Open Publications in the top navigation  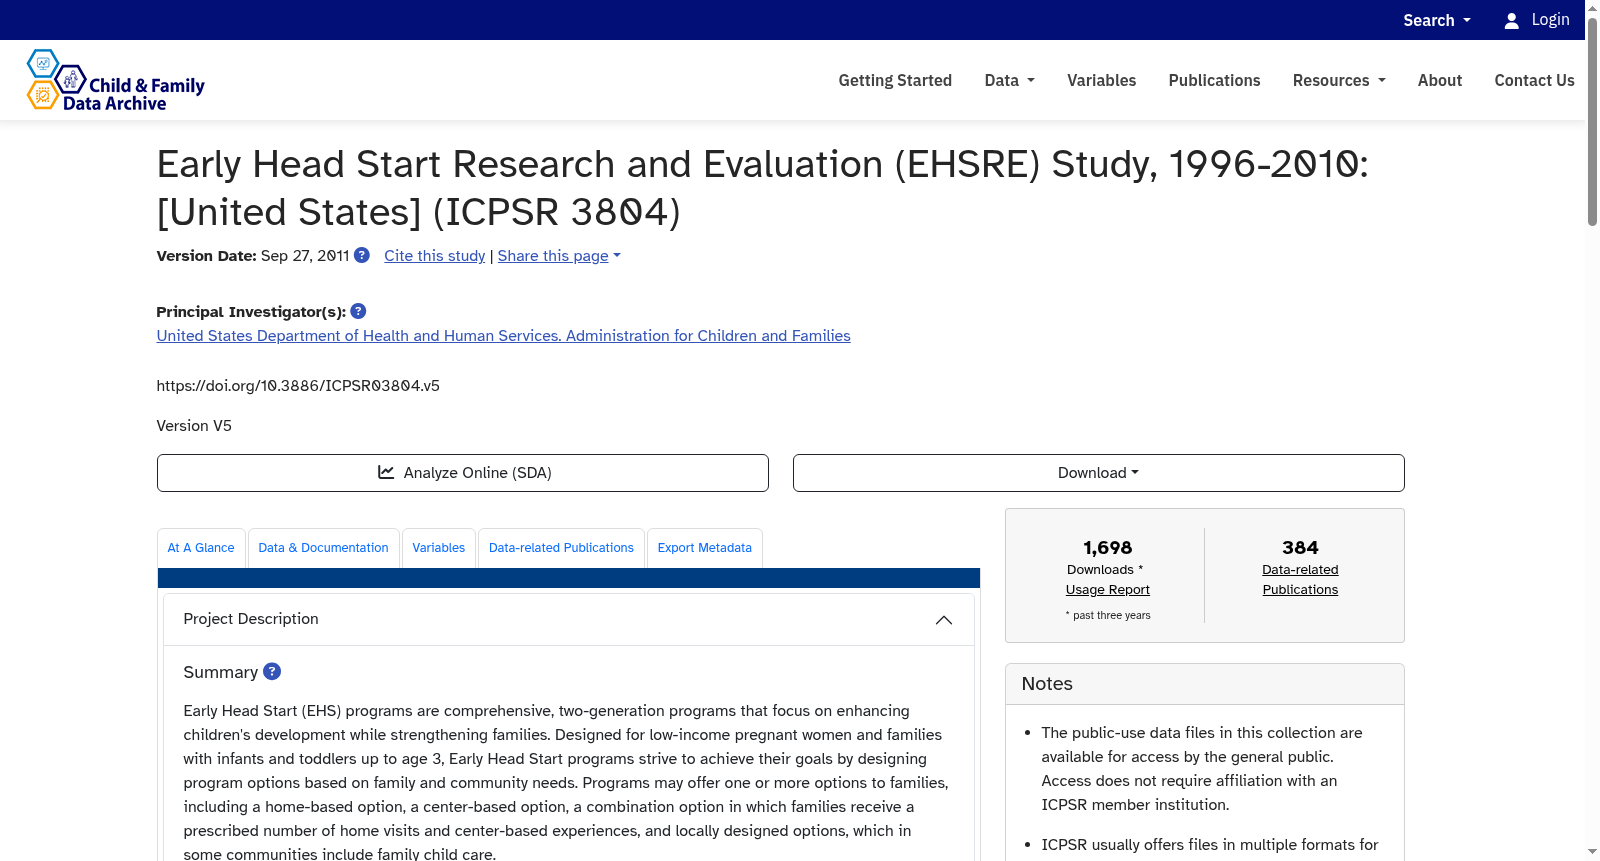[x=1214, y=80]
